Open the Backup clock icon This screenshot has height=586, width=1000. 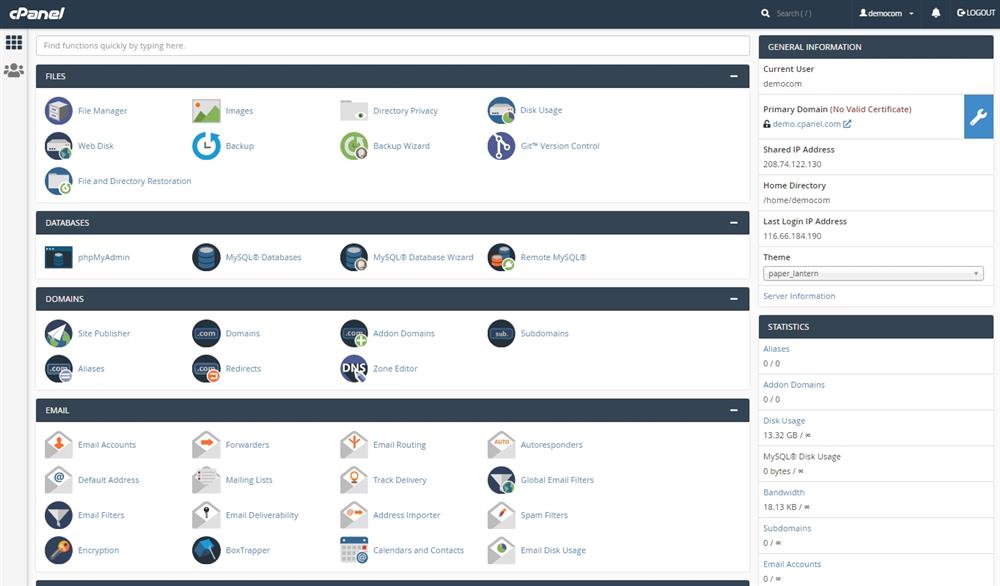click(206, 146)
